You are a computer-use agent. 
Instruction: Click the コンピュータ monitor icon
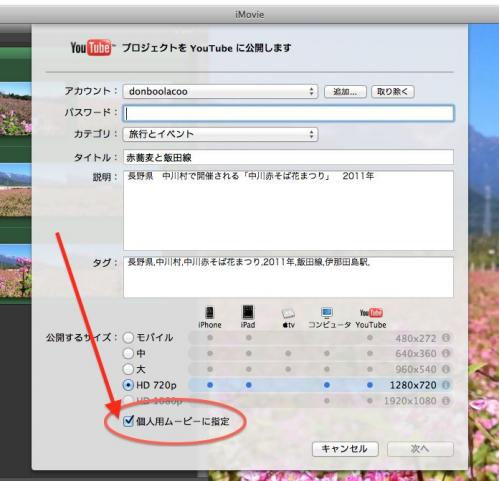tap(327, 313)
